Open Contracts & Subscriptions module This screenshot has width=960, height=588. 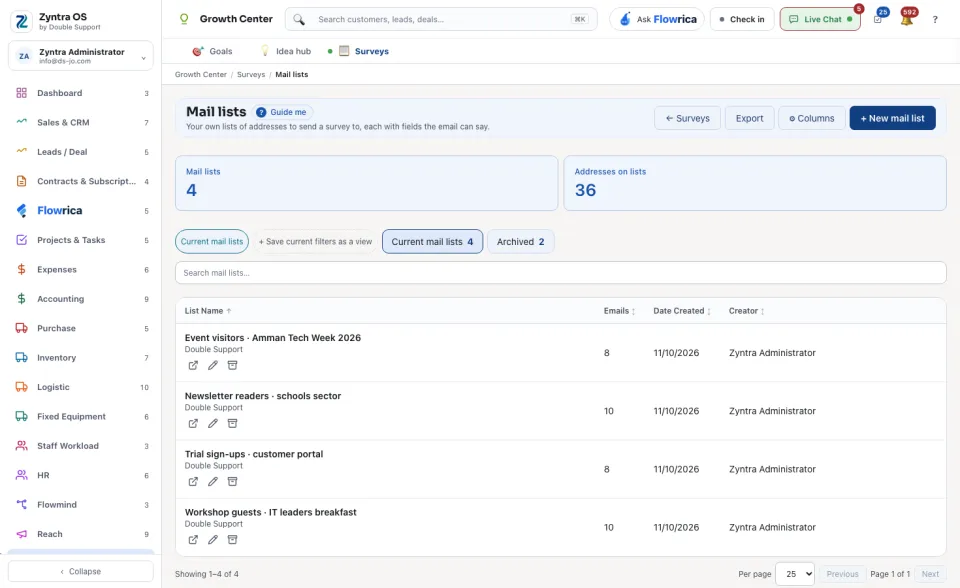pyautogui.click(x=81, y=181)
